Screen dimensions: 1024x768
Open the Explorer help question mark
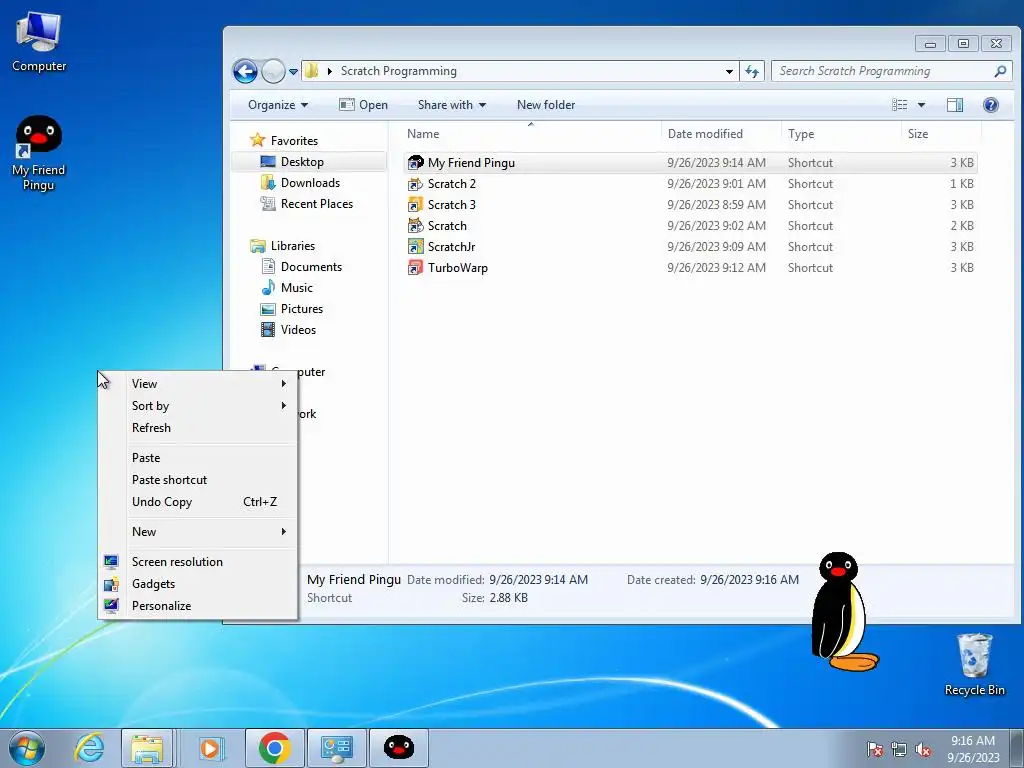click(991, 105)
